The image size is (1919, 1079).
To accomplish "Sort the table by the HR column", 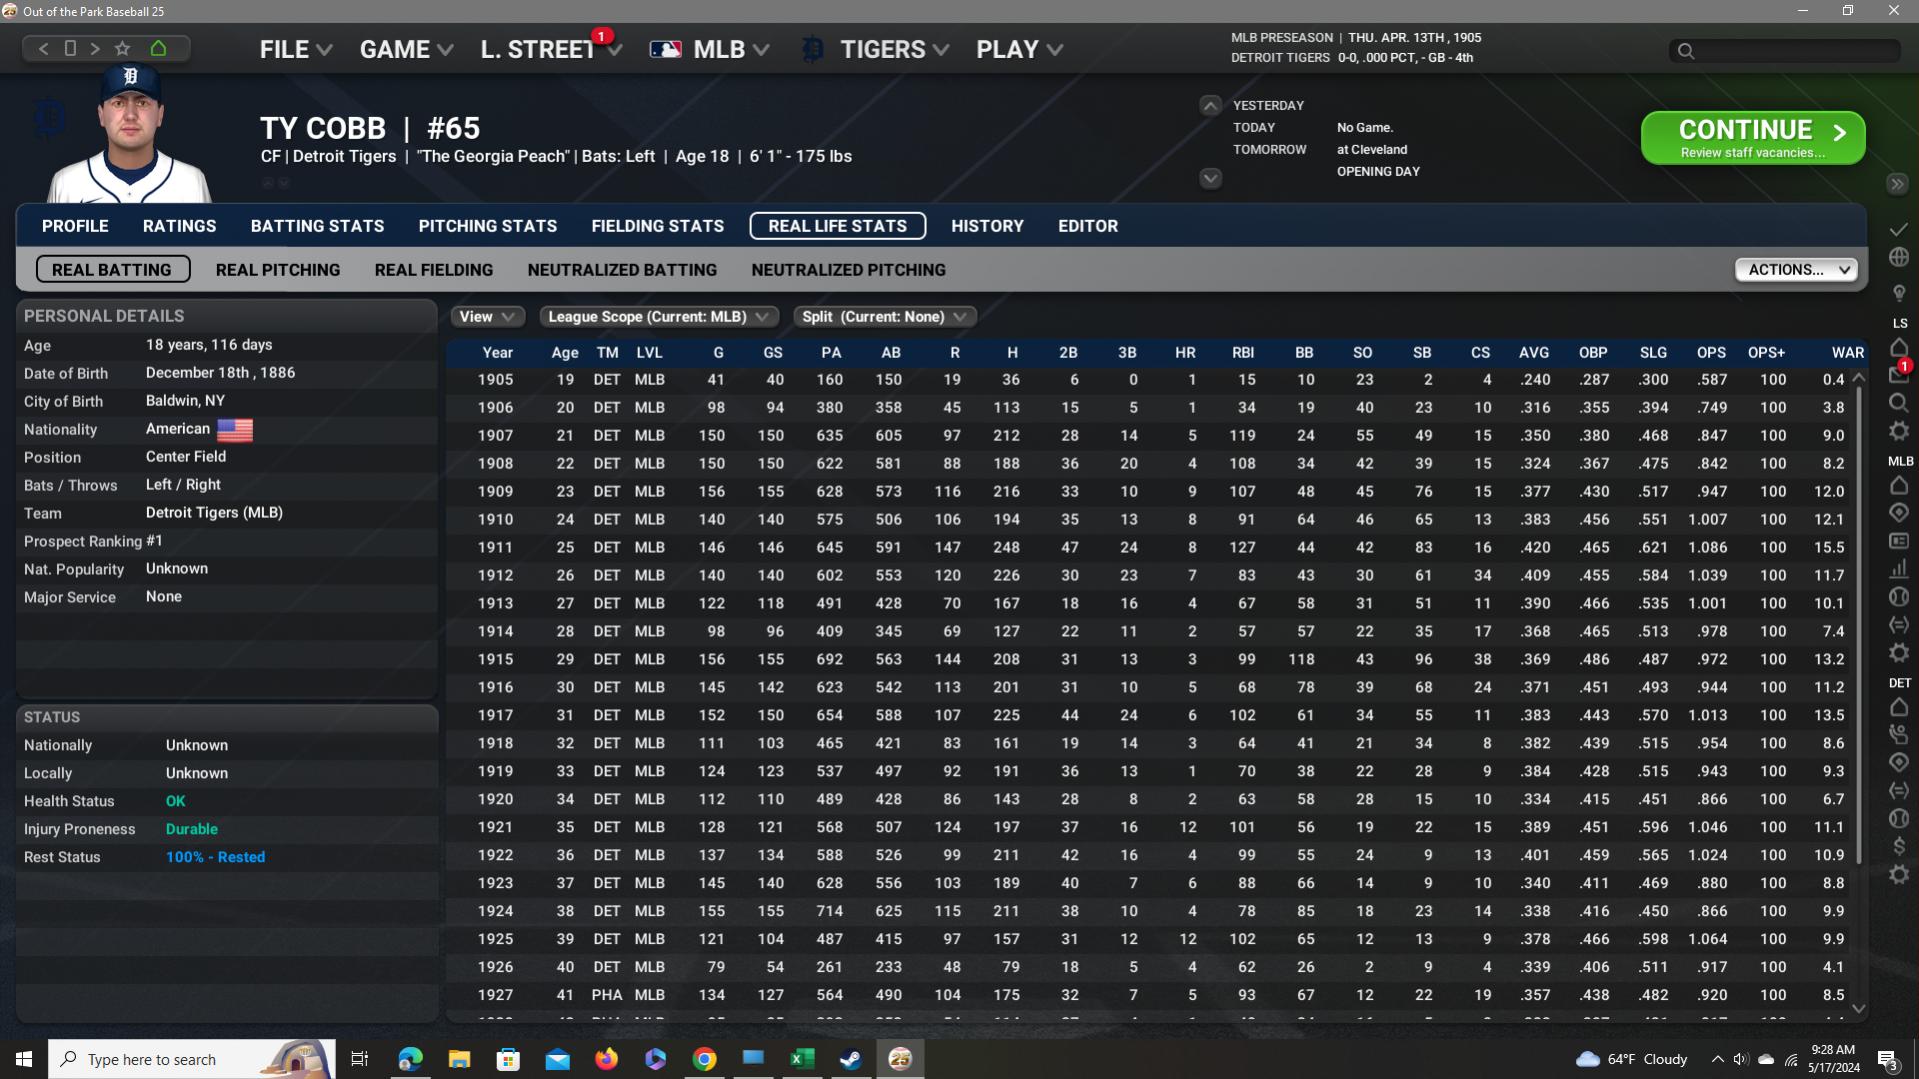I will coord(1185,353).
